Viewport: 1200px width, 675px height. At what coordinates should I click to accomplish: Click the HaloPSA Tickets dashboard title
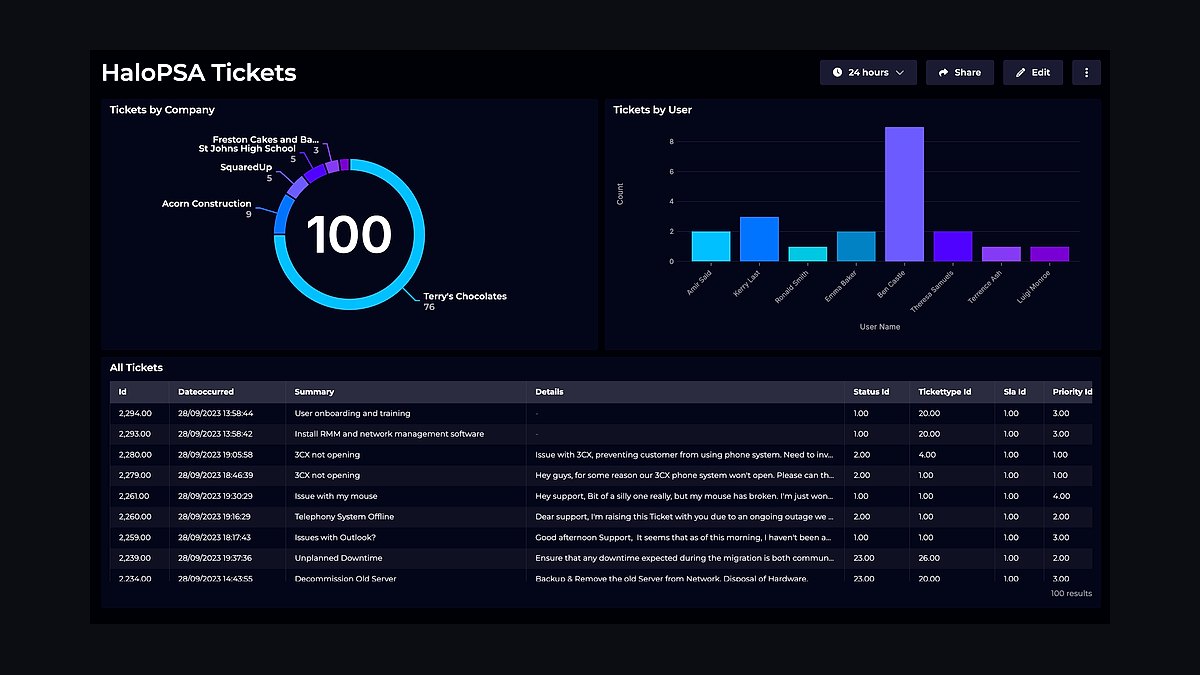pos(199,73)
